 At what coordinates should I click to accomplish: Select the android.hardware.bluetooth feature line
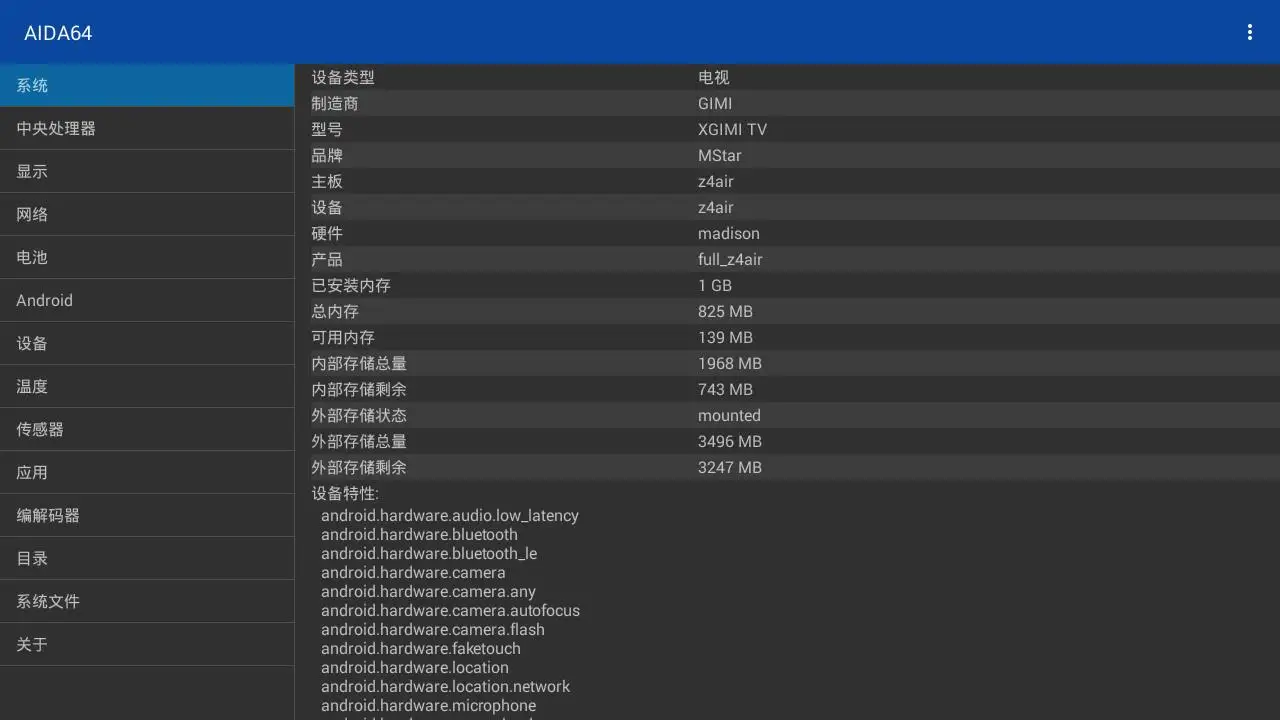click(419, 535)
